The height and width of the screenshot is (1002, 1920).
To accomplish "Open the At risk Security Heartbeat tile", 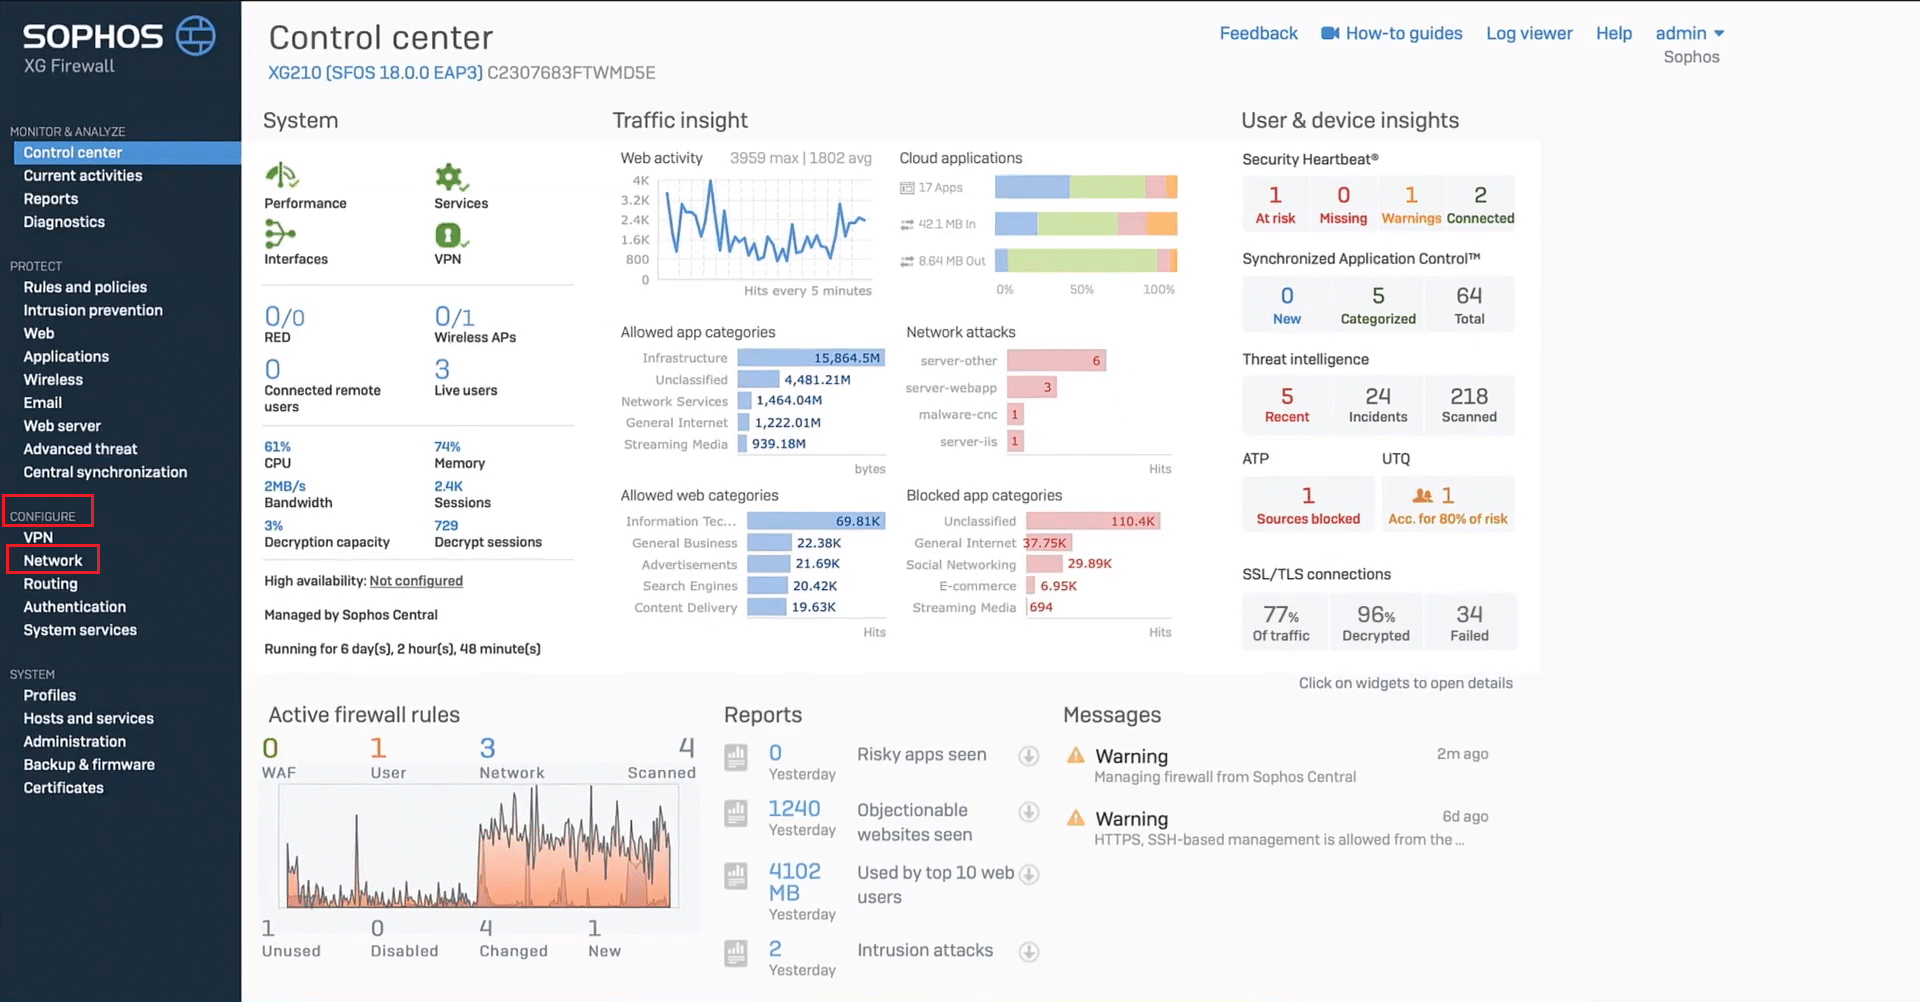I will click(1275, 204).
